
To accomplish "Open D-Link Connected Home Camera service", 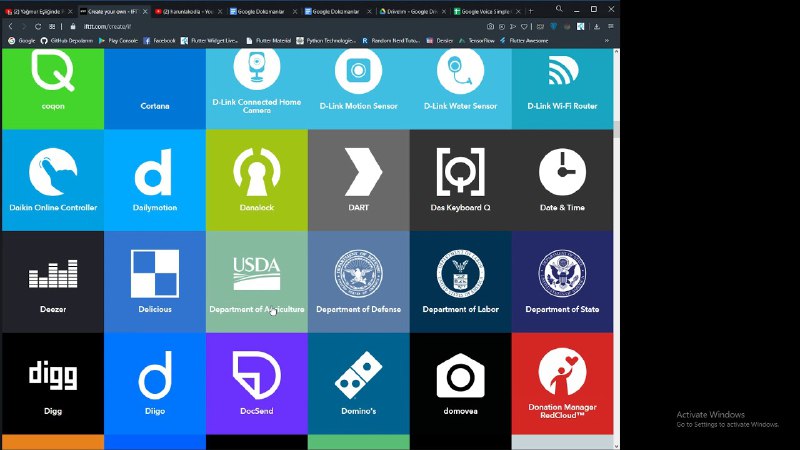I will tap(257, 89).
